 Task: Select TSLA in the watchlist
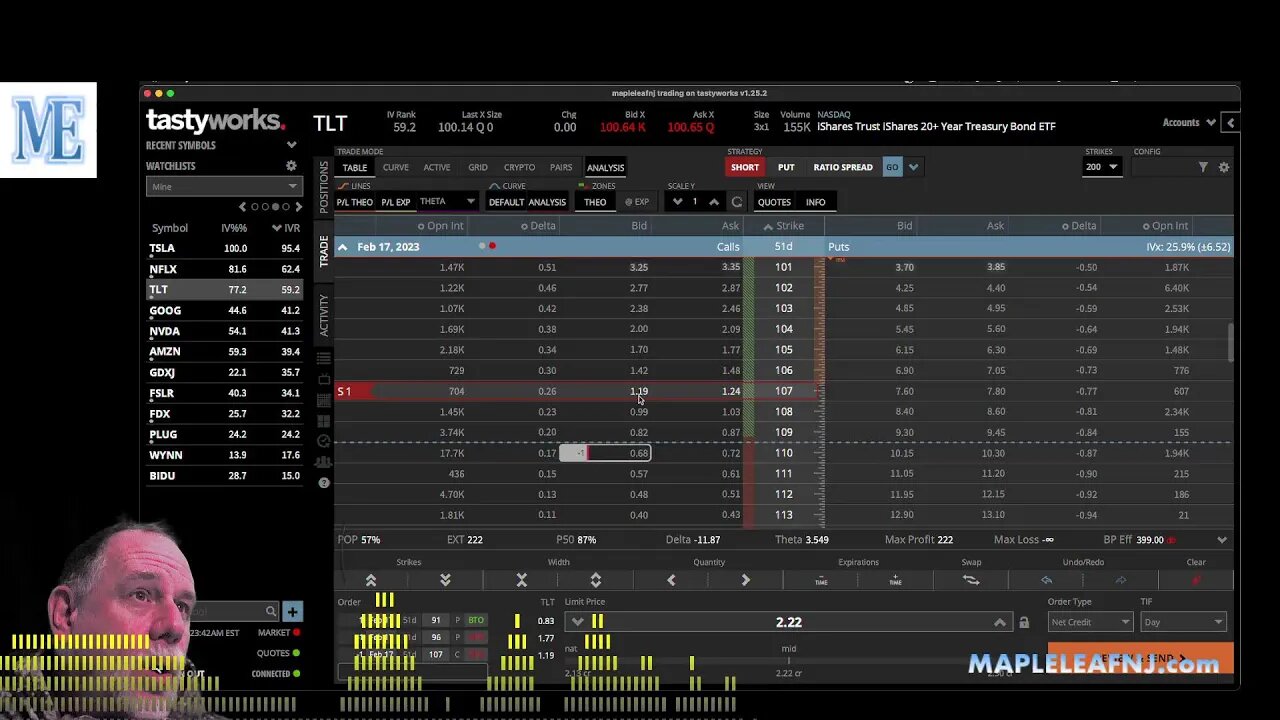click(224, 248)
